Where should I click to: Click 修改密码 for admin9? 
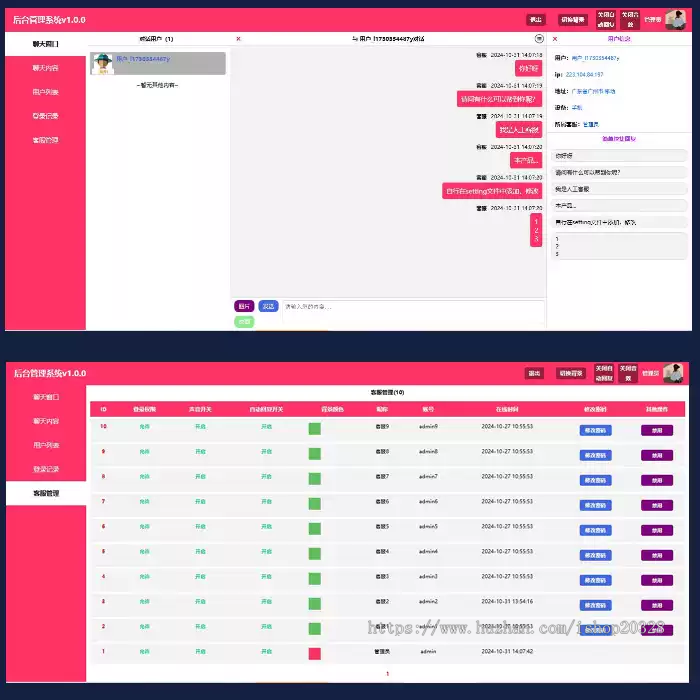pyautogui.click(x=596, y=430)
